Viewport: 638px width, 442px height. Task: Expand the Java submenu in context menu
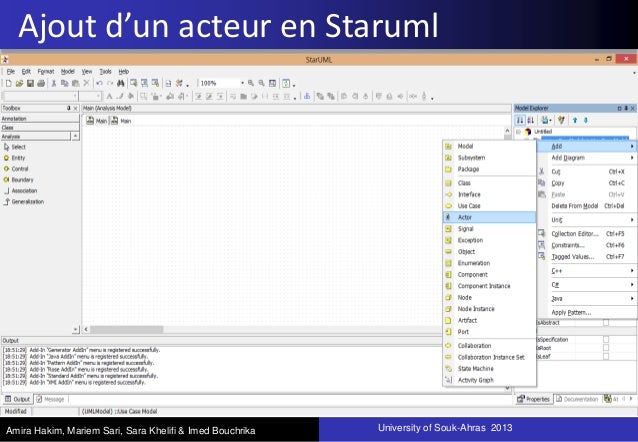(588, 299)
